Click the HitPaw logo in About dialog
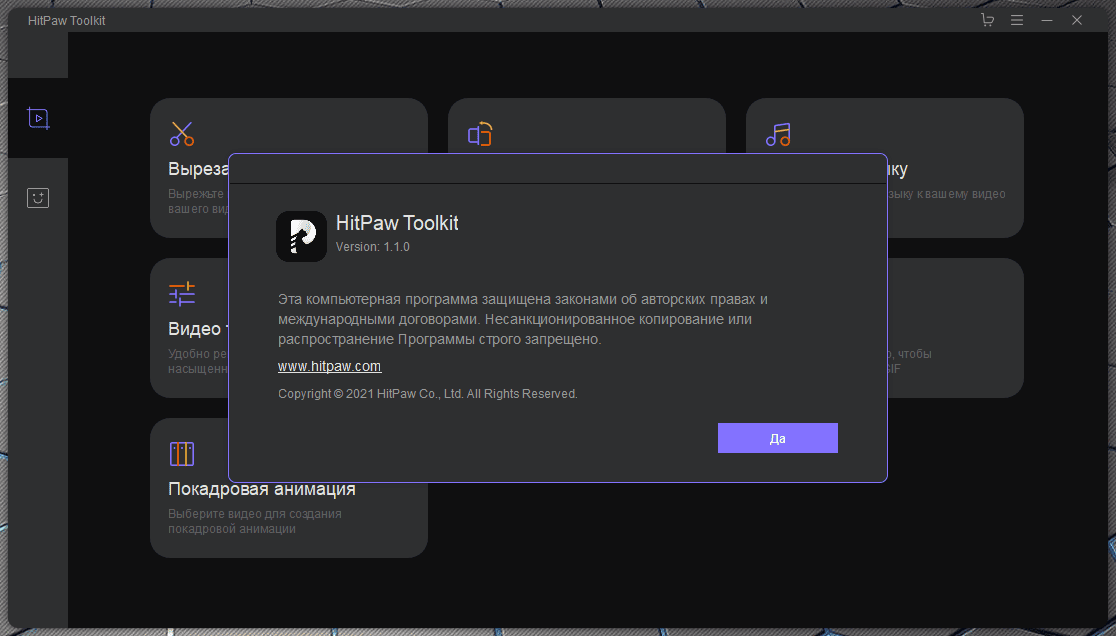The height and width of the screenshot is (636, 1116). click(301, 236)
